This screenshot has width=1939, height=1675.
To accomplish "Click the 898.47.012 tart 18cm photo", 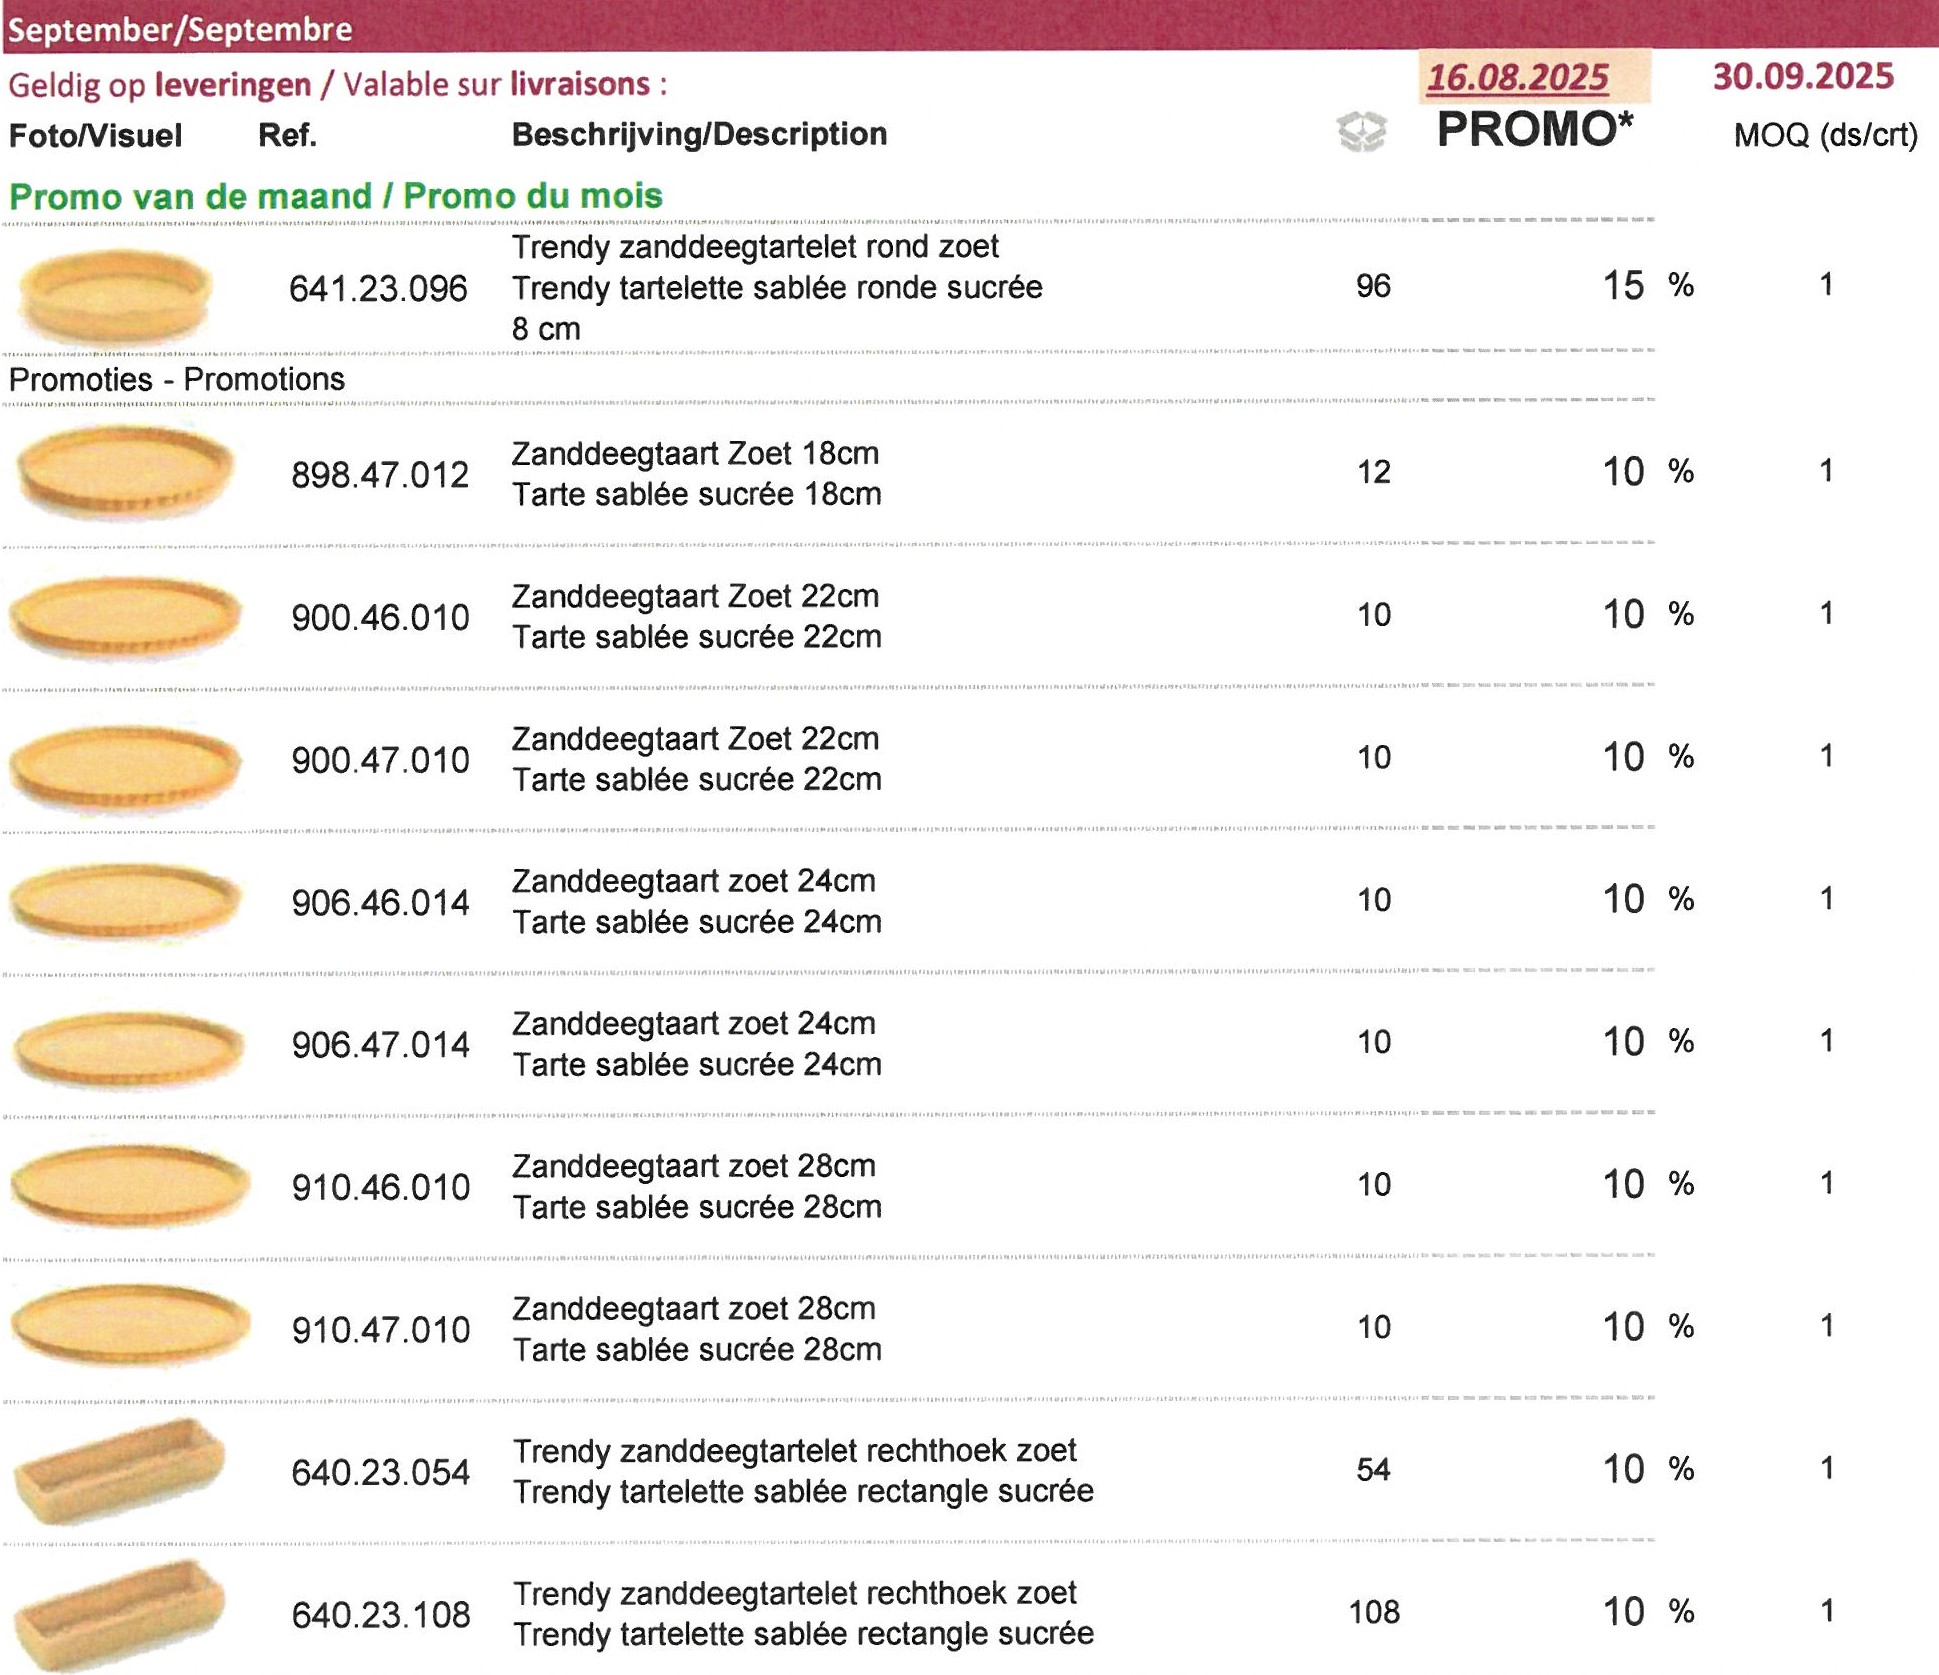I will point(125,471).
